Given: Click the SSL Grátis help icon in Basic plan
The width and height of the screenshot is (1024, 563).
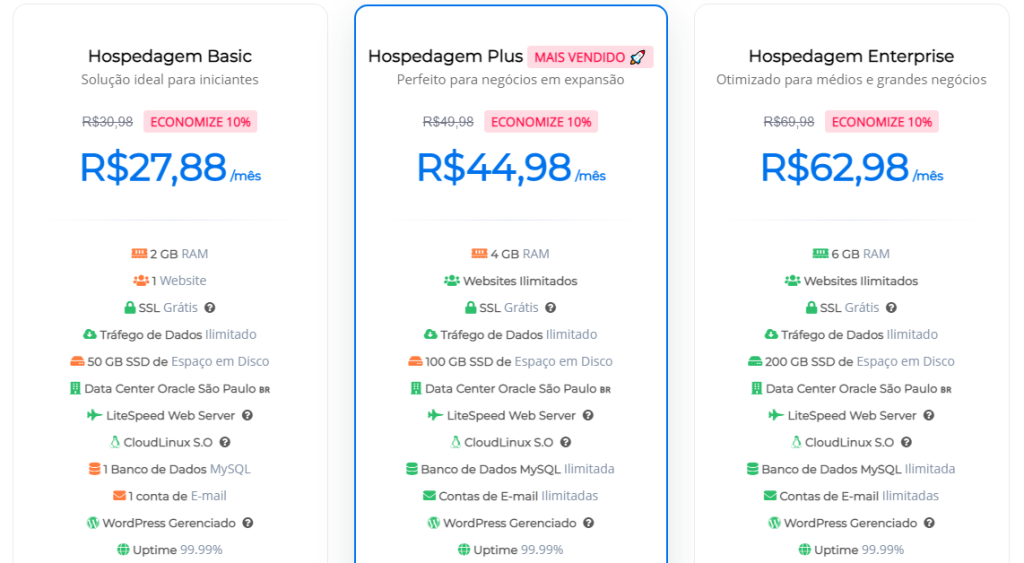Looking at the screenshot, I should coord(210,308).
